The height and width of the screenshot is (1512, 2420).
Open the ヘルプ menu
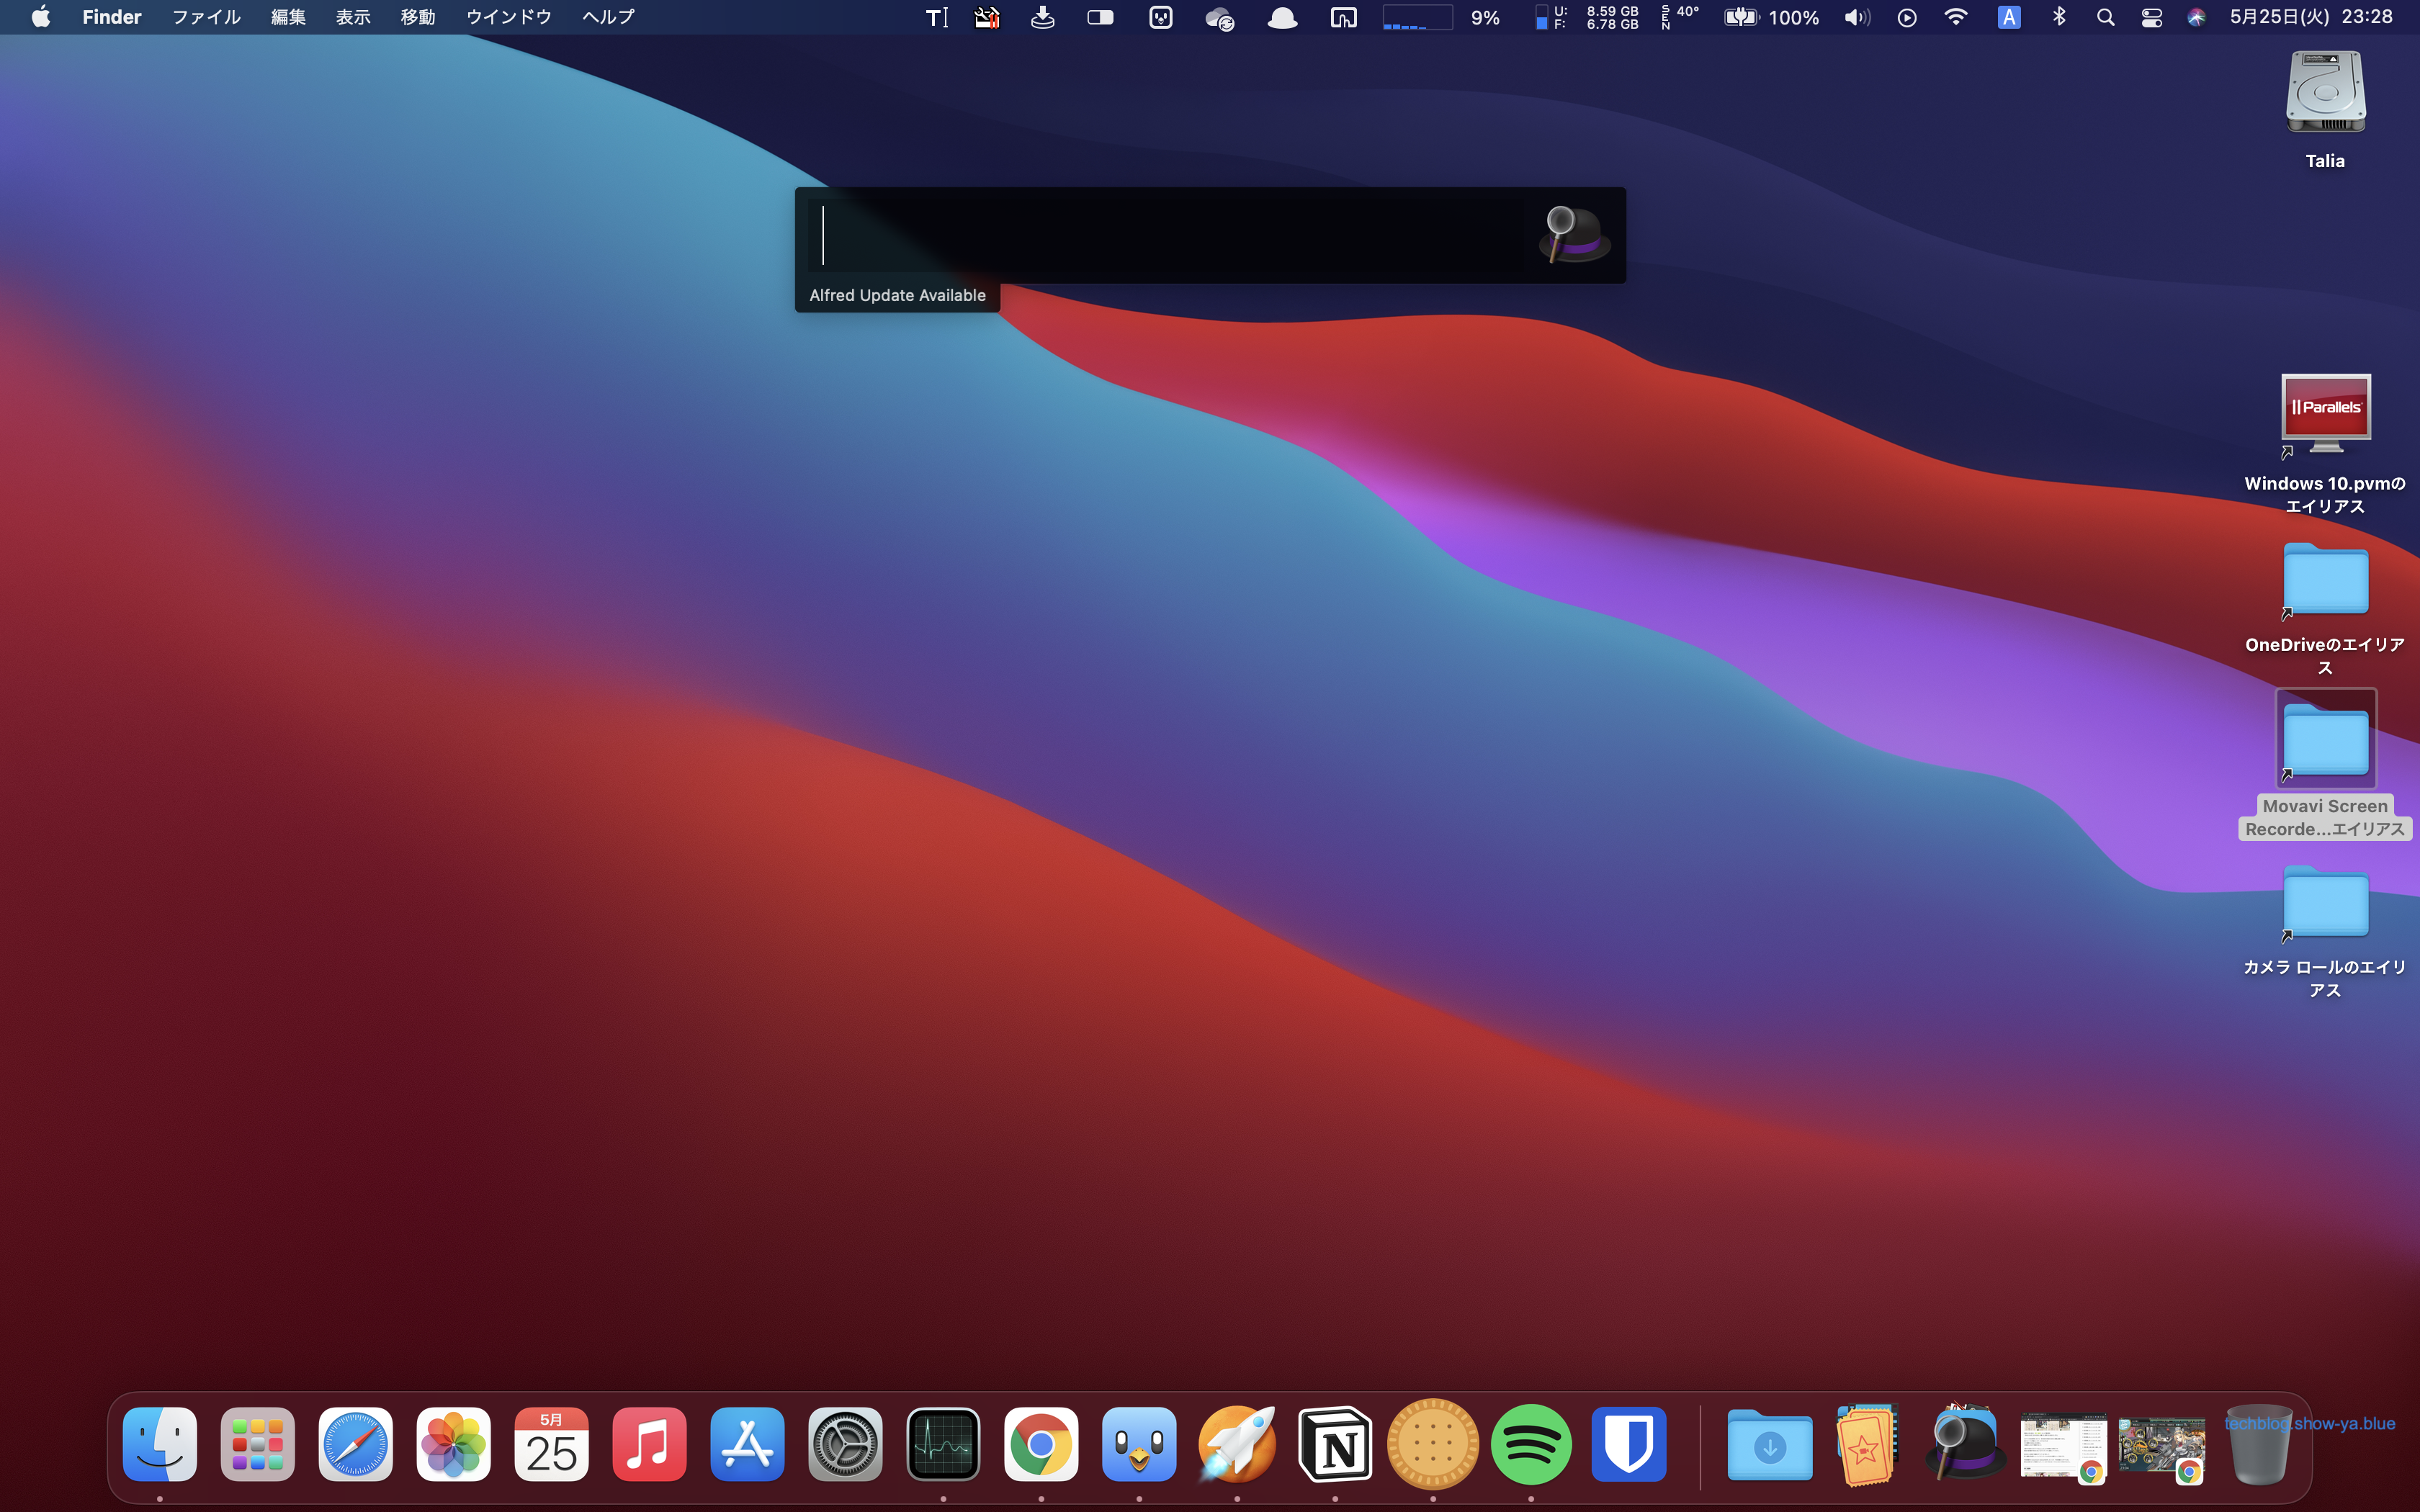point(608,17)
